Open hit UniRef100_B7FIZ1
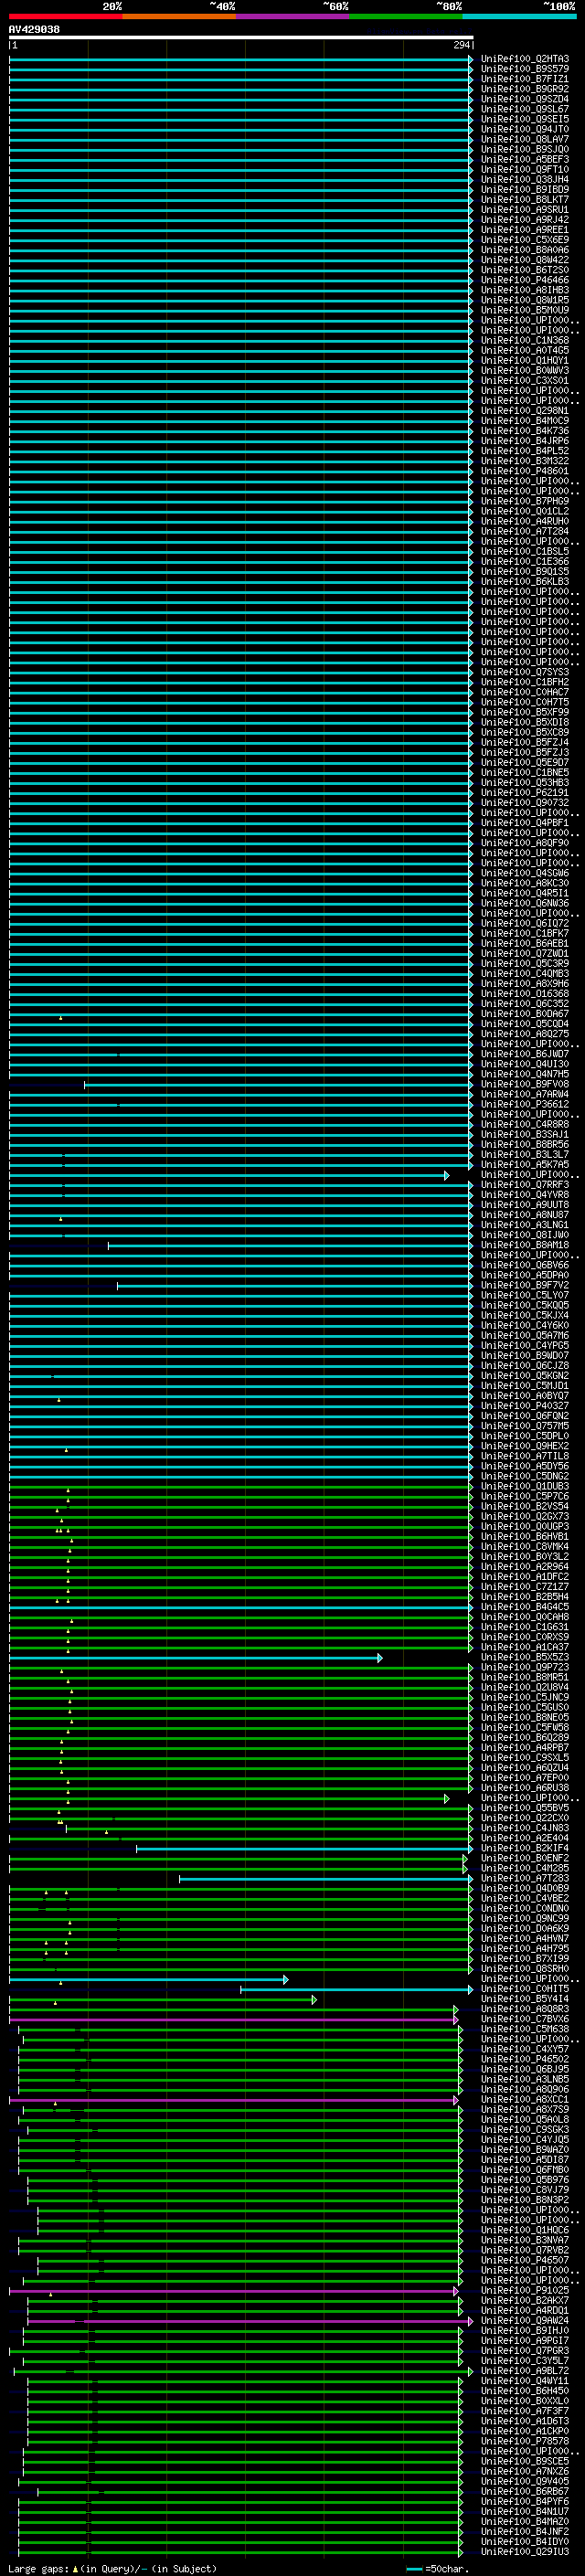Image resolution: width=585 pixels, height=2576 pixels. coord(525,79)
